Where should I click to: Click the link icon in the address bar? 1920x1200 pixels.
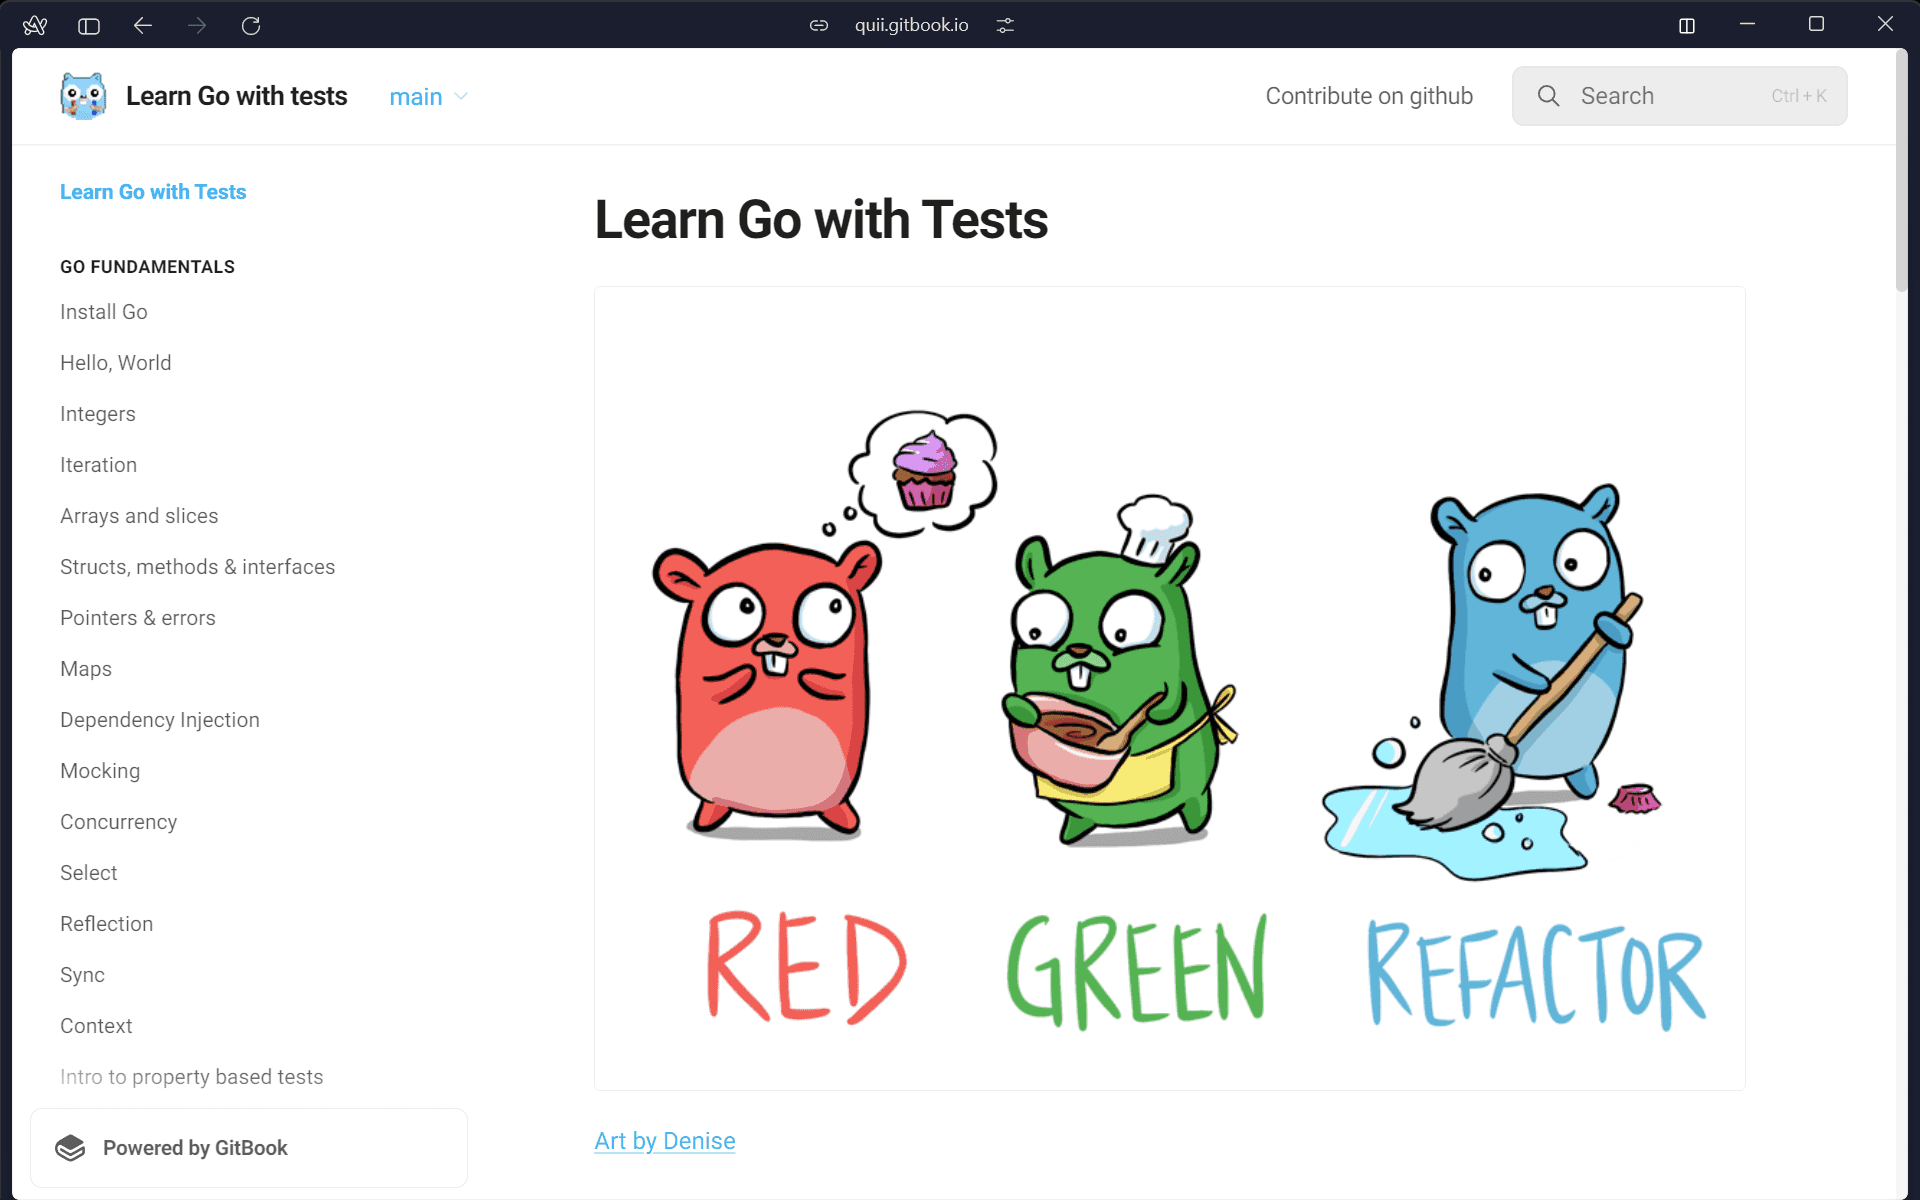pos(818,25)
